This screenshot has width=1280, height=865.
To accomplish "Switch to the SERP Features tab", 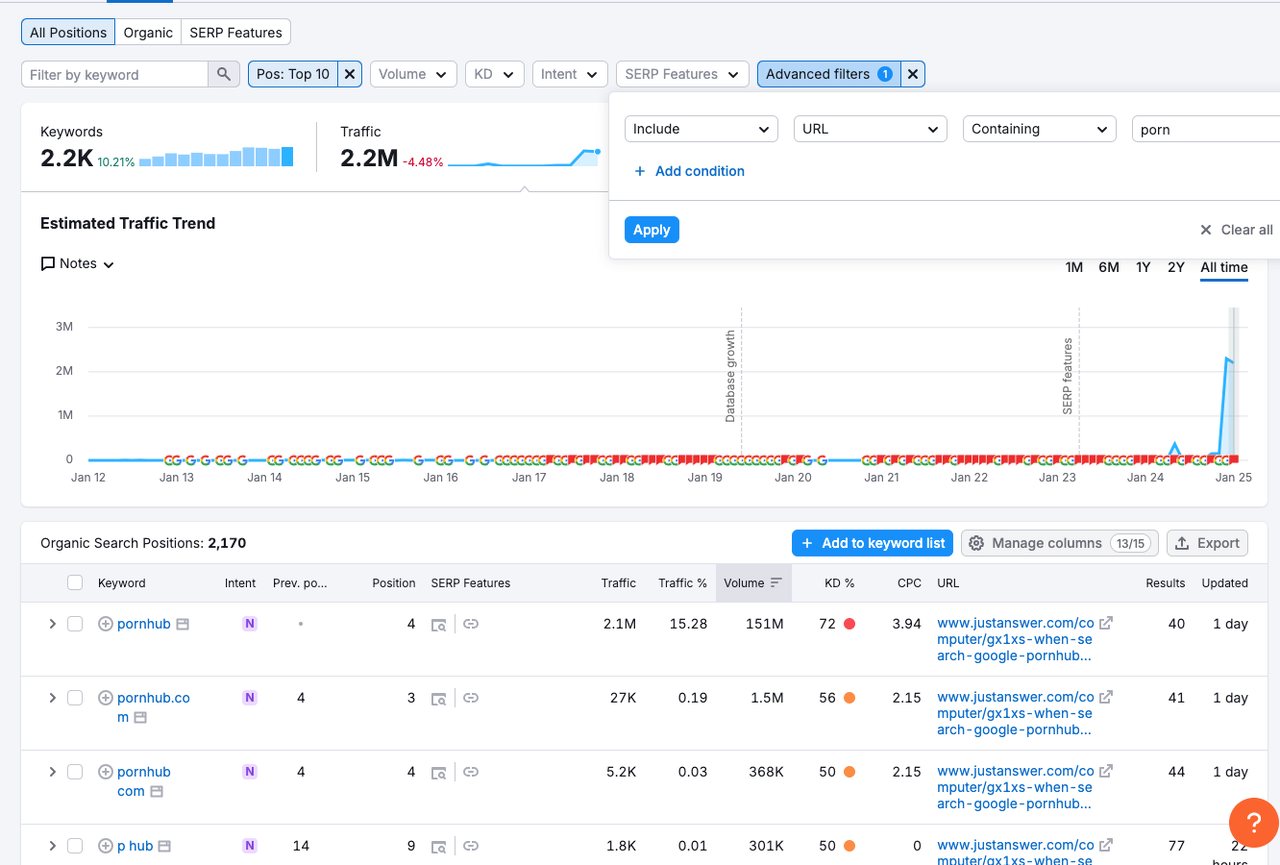I will (x=236, y=32).
